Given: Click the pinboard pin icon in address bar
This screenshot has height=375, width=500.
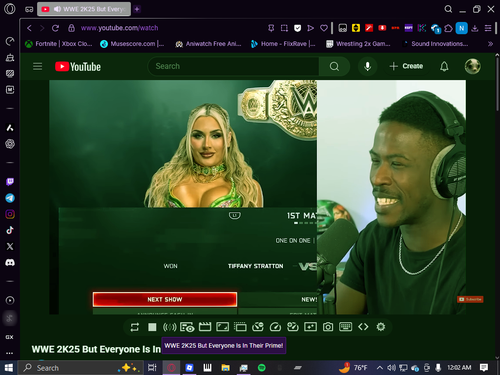Looking at the screenshot, I should (x=271, y=28).
